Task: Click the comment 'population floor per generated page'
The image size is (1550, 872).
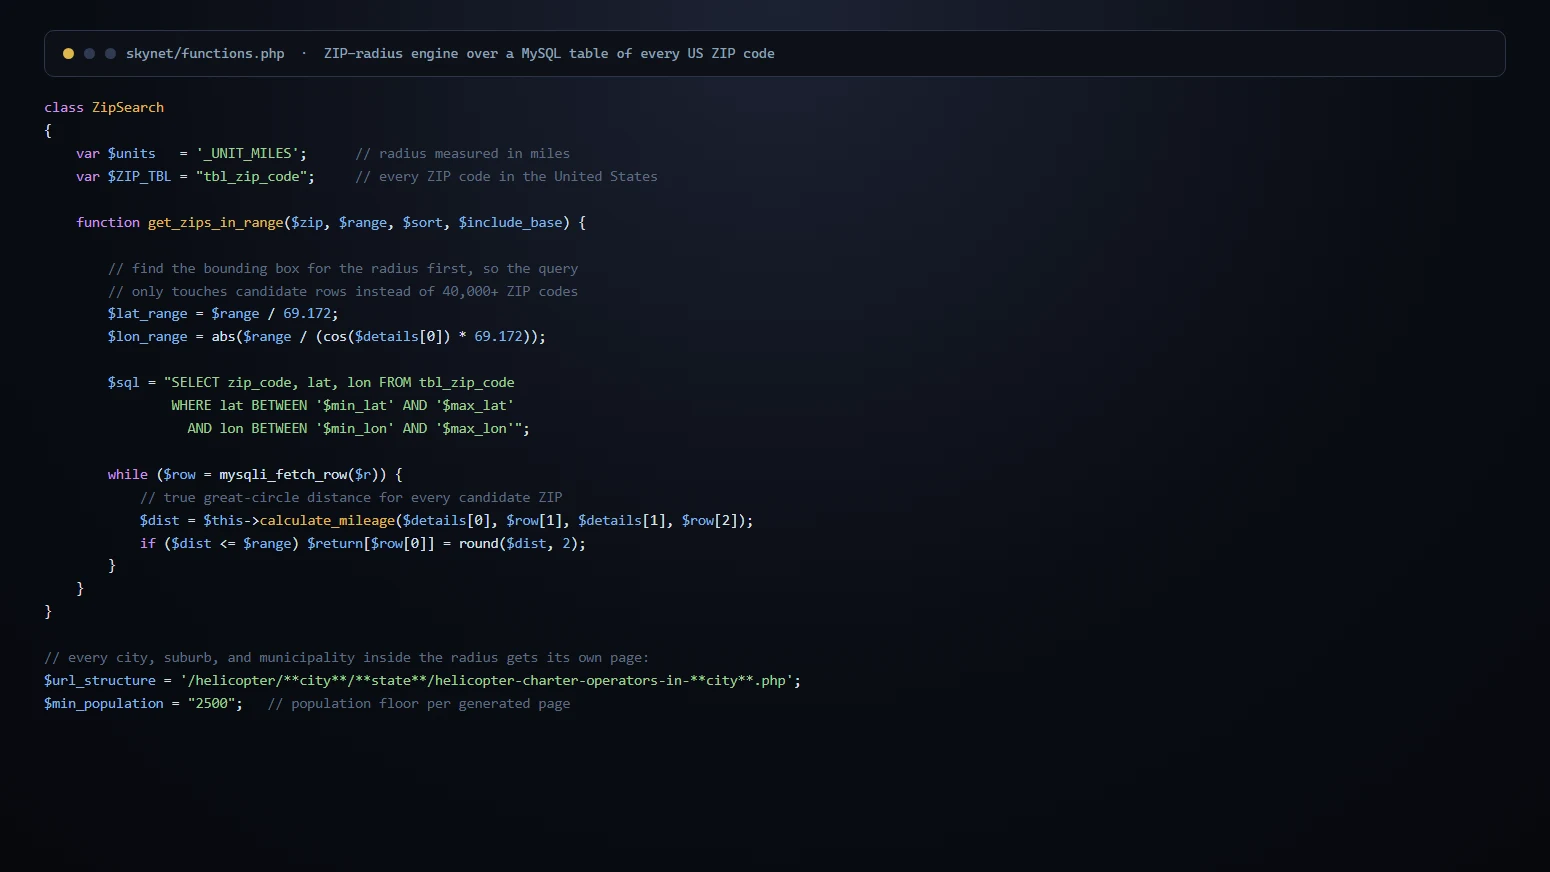Action: [x=419, y=703]
